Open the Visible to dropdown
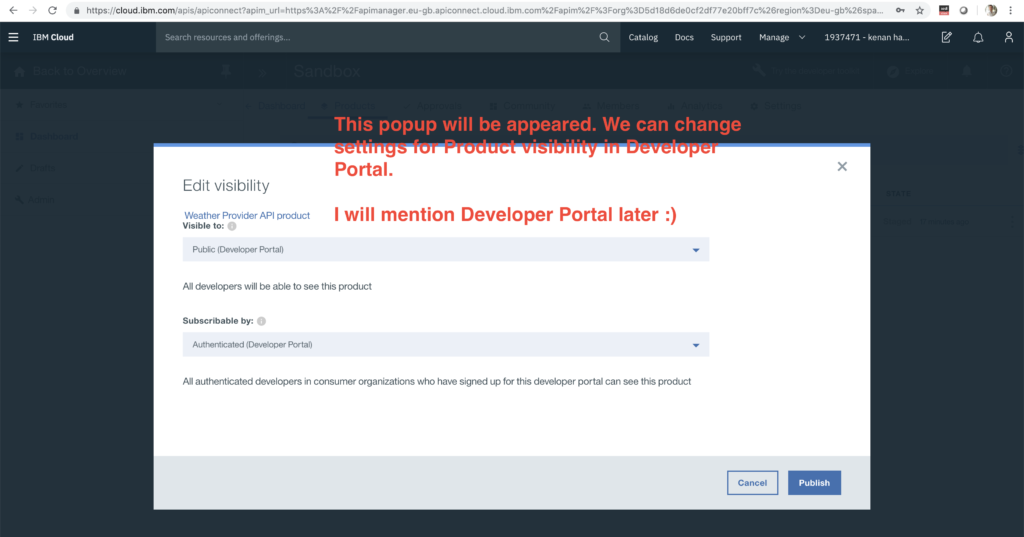The image size is (1024, 537). [445, 250]
